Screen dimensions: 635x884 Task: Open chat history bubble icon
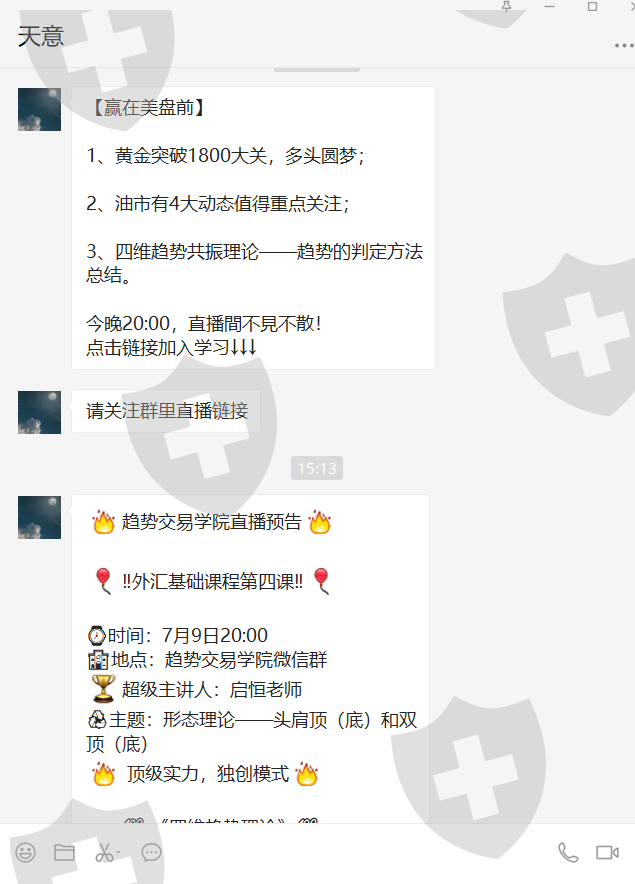[x=151, y=852]
